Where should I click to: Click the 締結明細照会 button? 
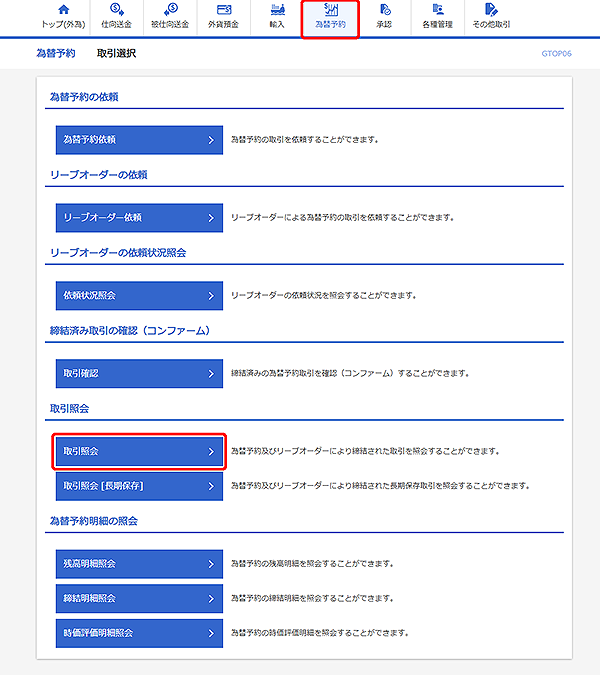139,599
